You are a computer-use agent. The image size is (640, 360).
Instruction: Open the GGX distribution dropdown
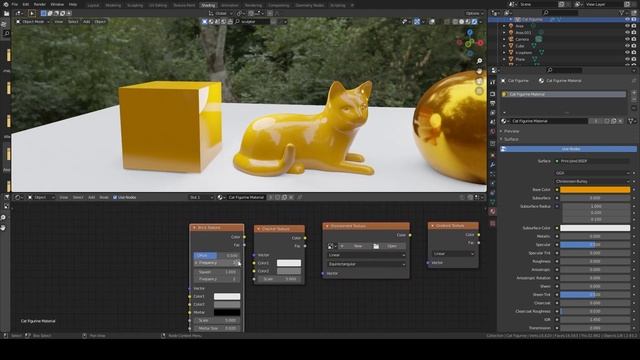pyautogui.click(x=593, y=173)
